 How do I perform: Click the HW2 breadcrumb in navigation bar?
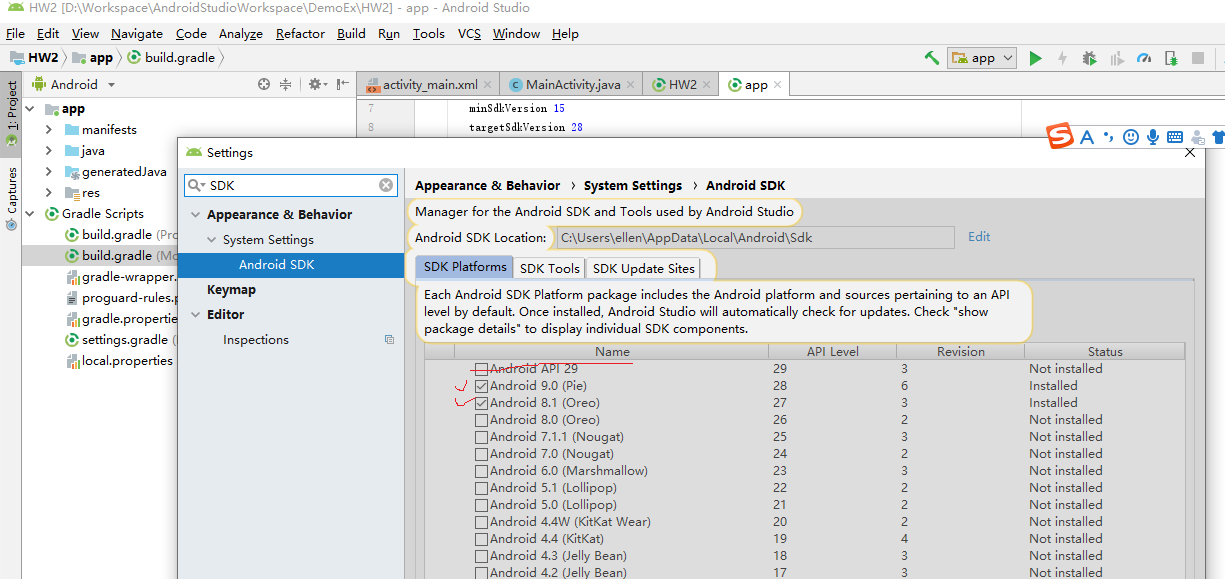34,58
